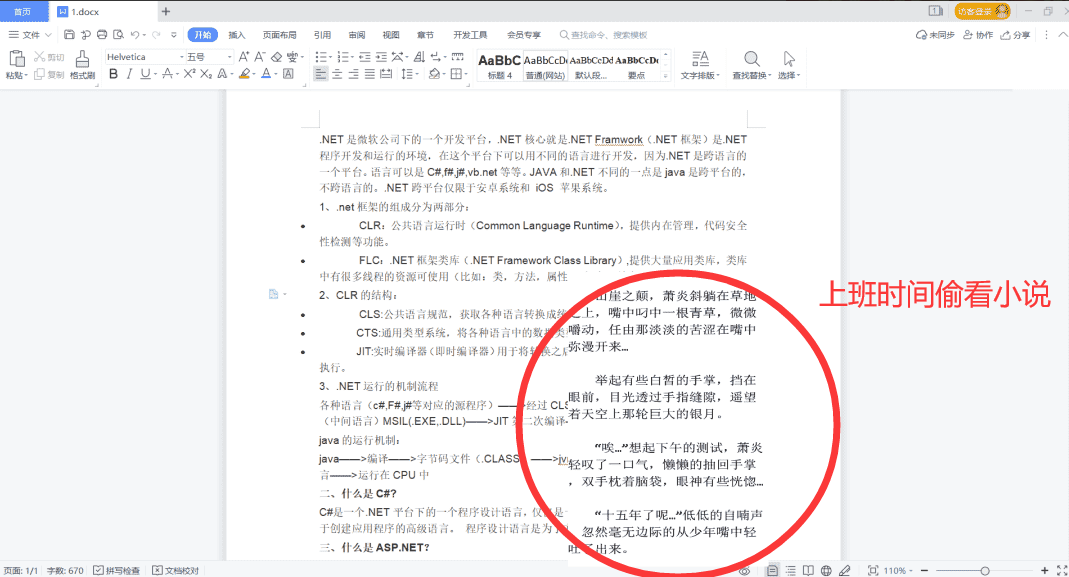Apply subscript X₂ formatting
This screenshot has height=577, width=1069.
[x=206, y=74]
